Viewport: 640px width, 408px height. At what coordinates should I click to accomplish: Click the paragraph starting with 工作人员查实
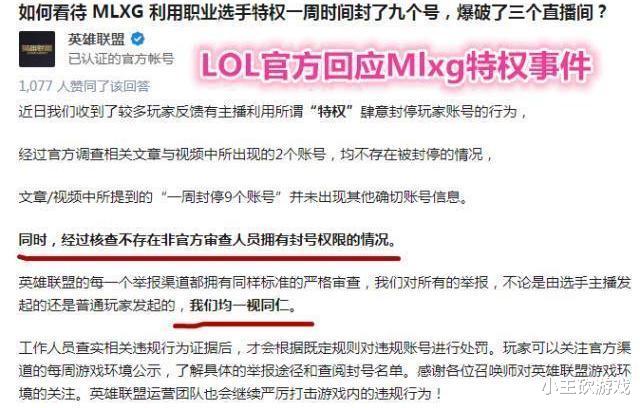click(x=324, y=370)
